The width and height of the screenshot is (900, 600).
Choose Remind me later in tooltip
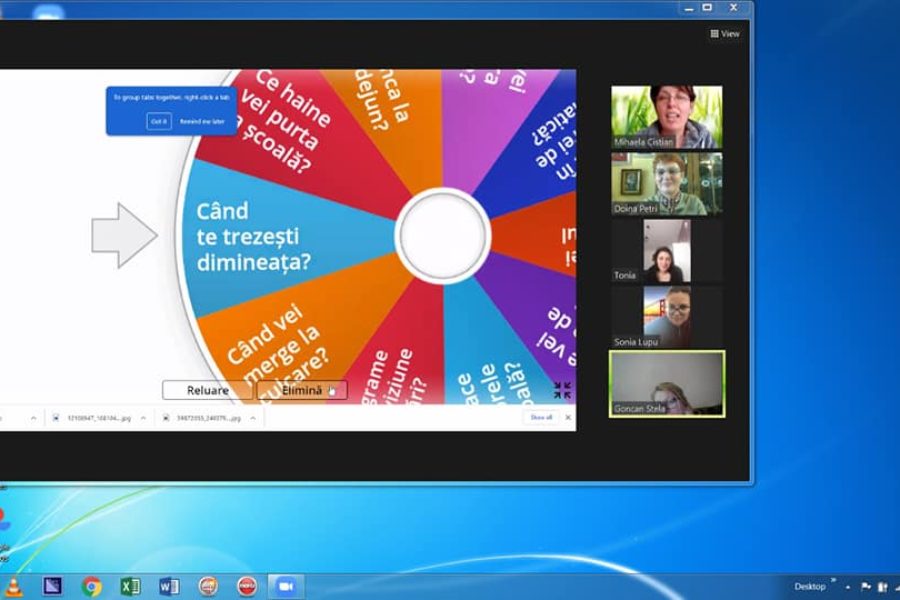[x=202, y=121]
